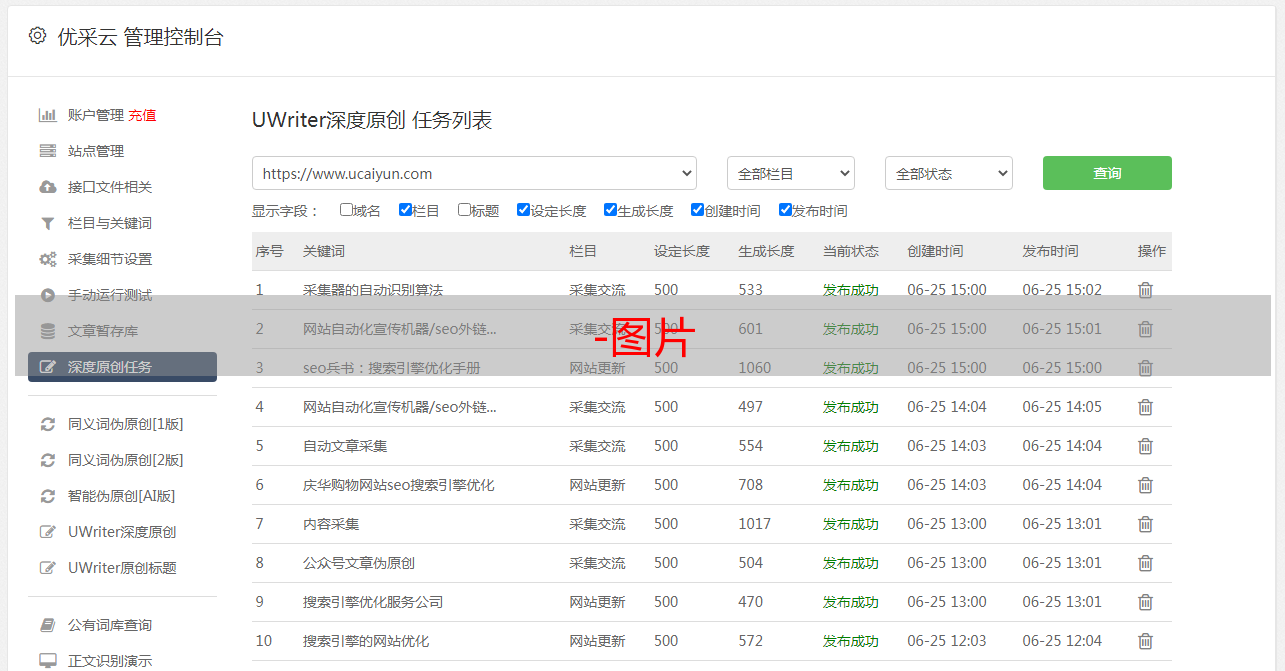
Task: Expand the 全部状态 dropdown
Action: coord(948,173)
